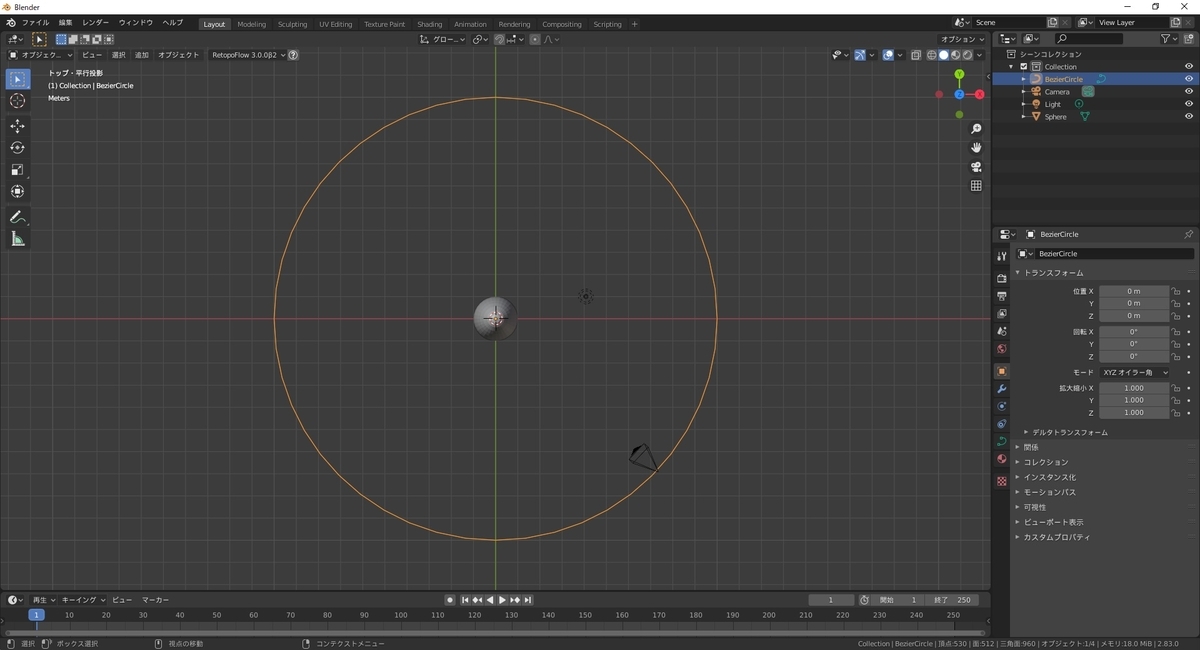Open the ファイル menu
1200x650 pixels.
(x=35, y=22)
